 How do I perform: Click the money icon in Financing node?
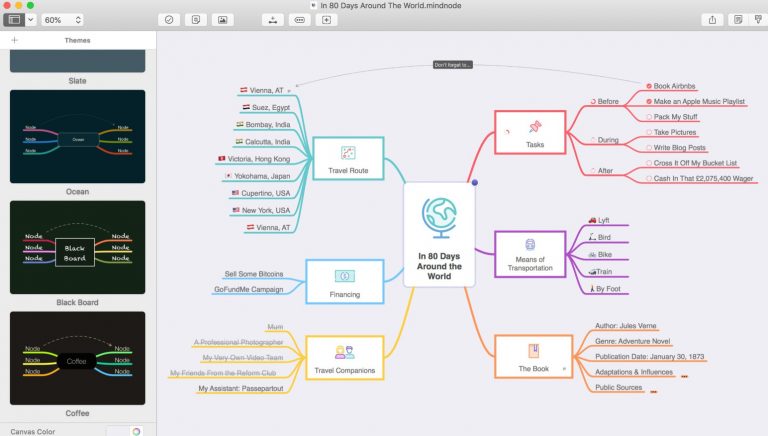coord(344,276)
